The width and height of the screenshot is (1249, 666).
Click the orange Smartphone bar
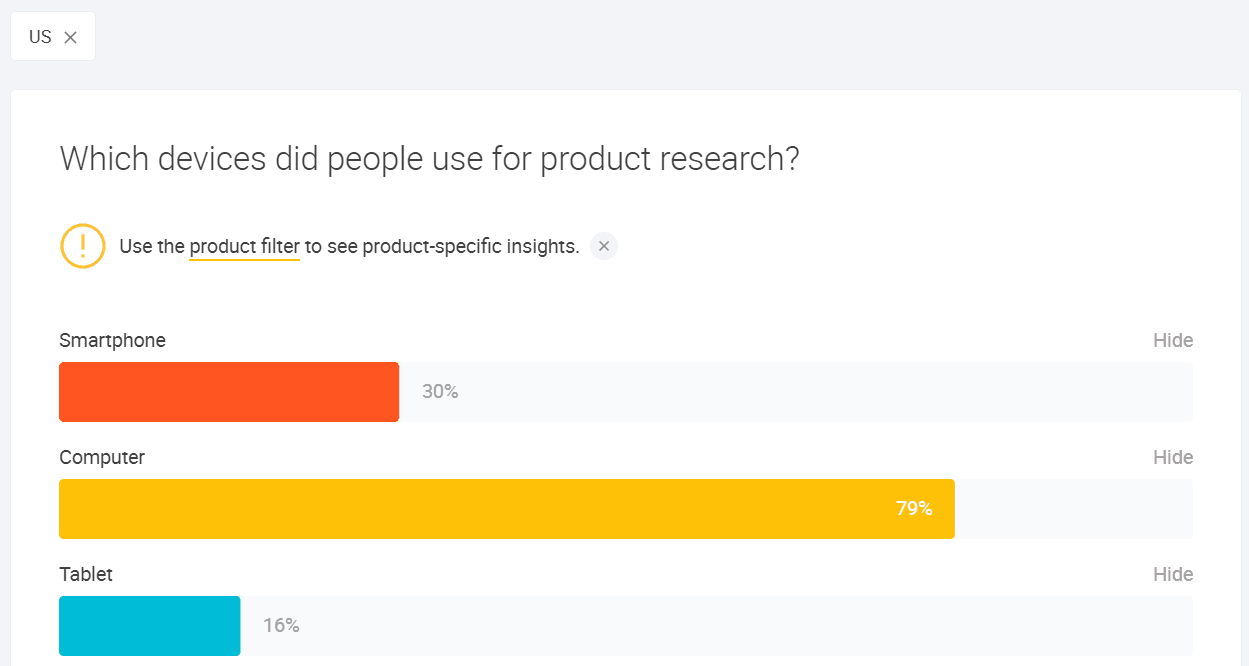(x=229, y=392)
